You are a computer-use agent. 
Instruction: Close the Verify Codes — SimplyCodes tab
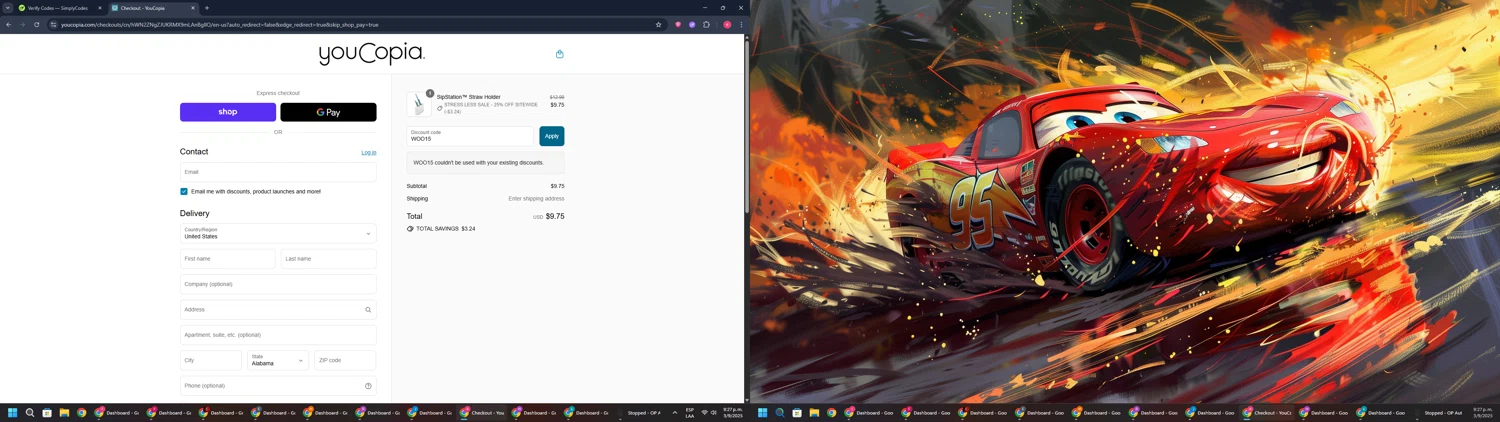click(x=99, y=8)
